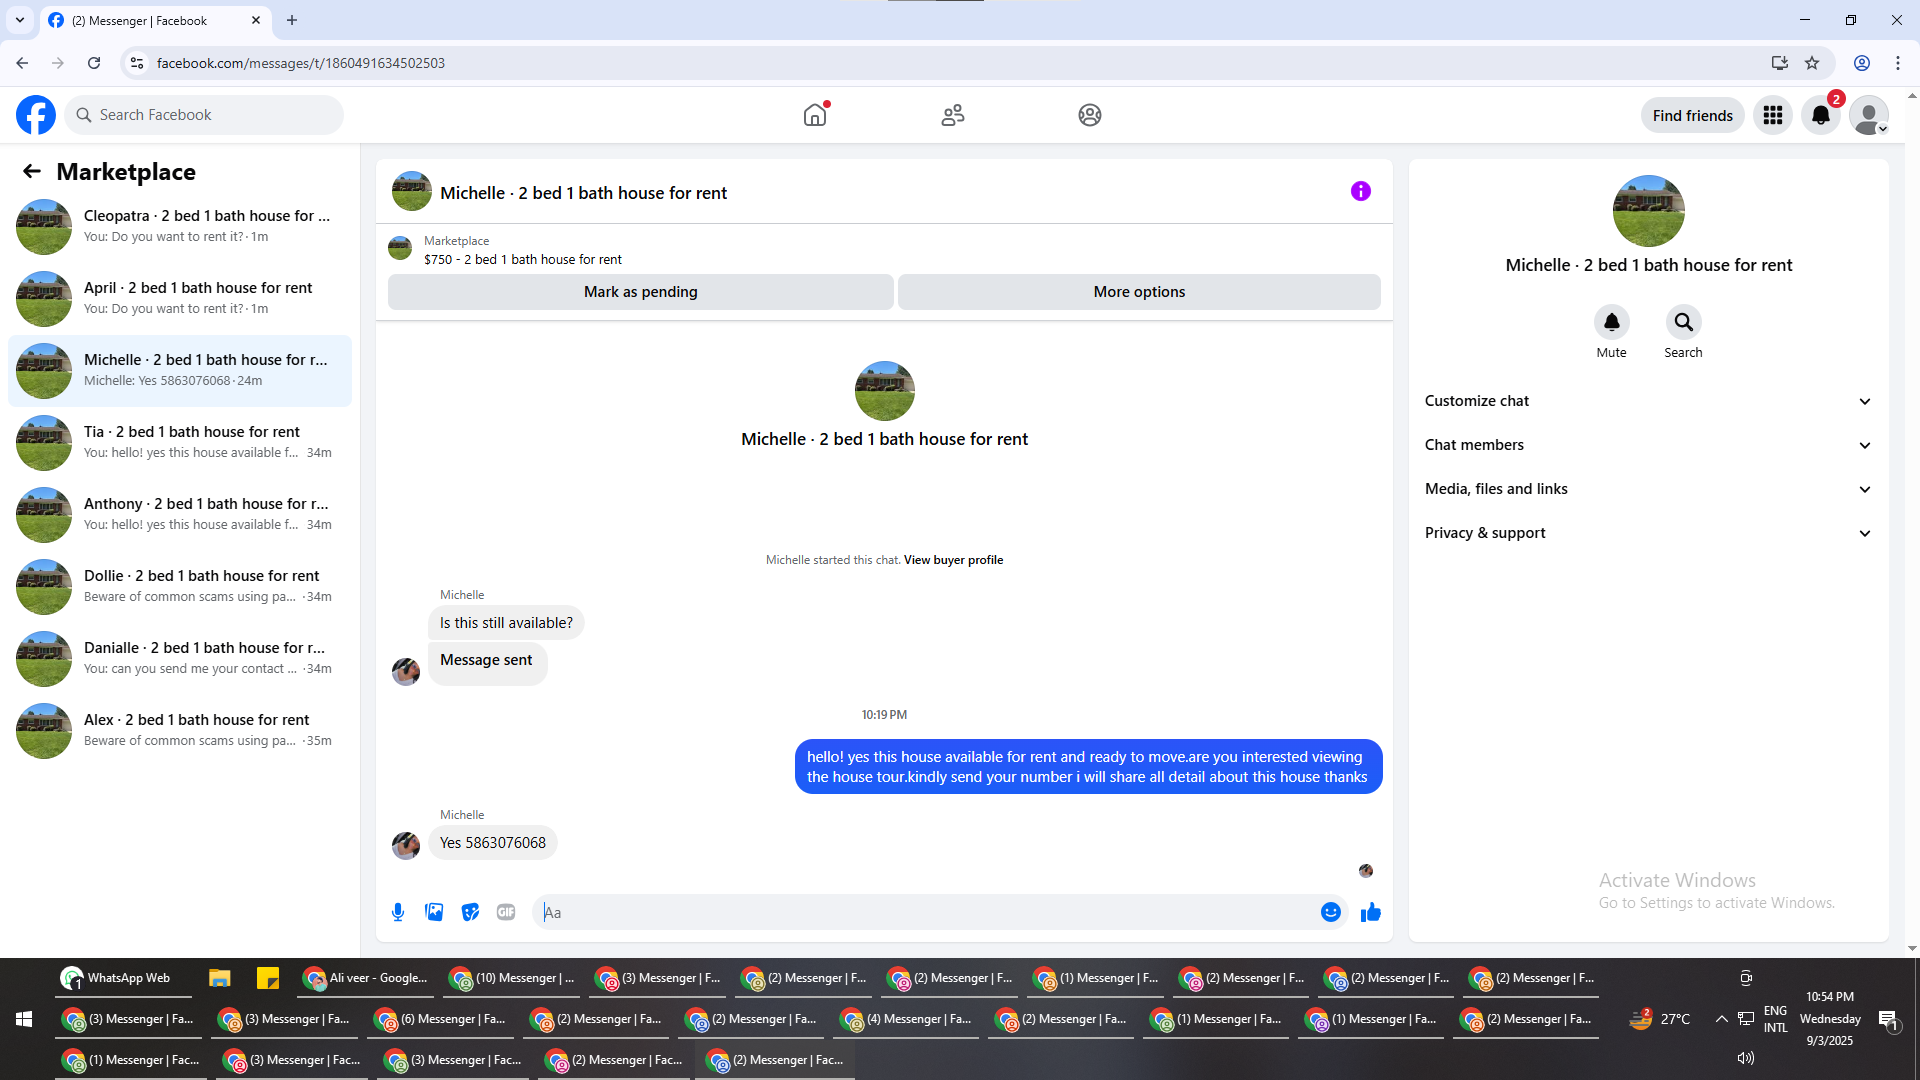Click Michelle's listing thumbnail in right panel
1920x1080 pixels.
[1648, 211]
